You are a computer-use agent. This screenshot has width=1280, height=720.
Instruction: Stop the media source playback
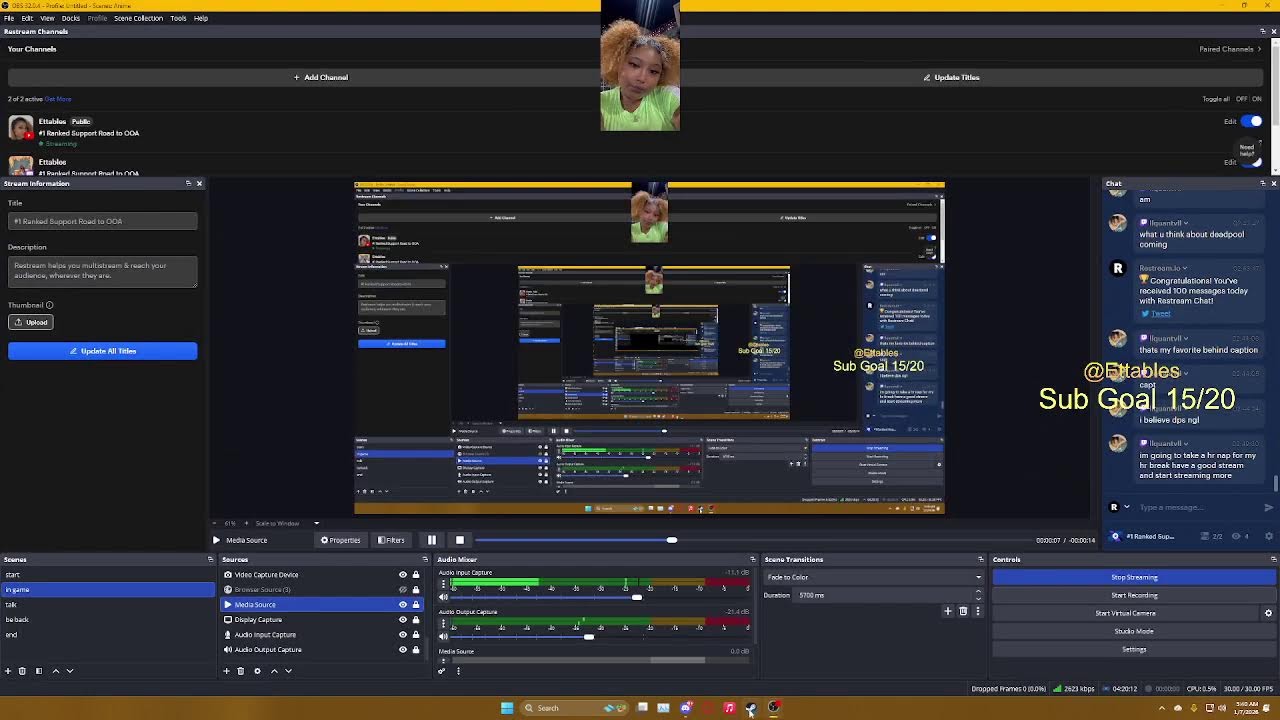click(460, 540)
